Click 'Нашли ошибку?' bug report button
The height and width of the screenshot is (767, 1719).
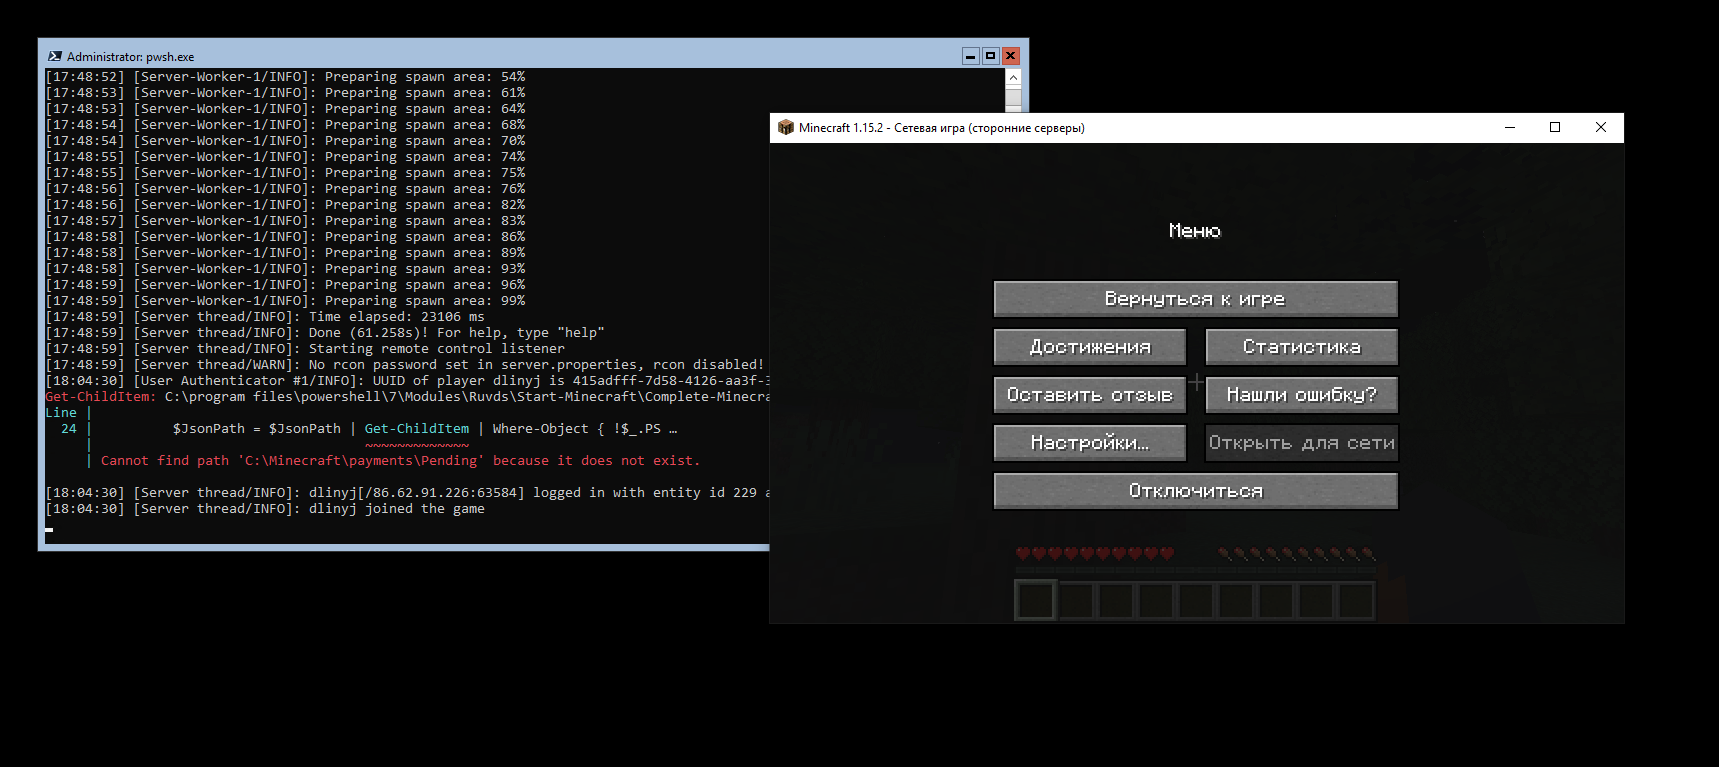click(1301, 395)
